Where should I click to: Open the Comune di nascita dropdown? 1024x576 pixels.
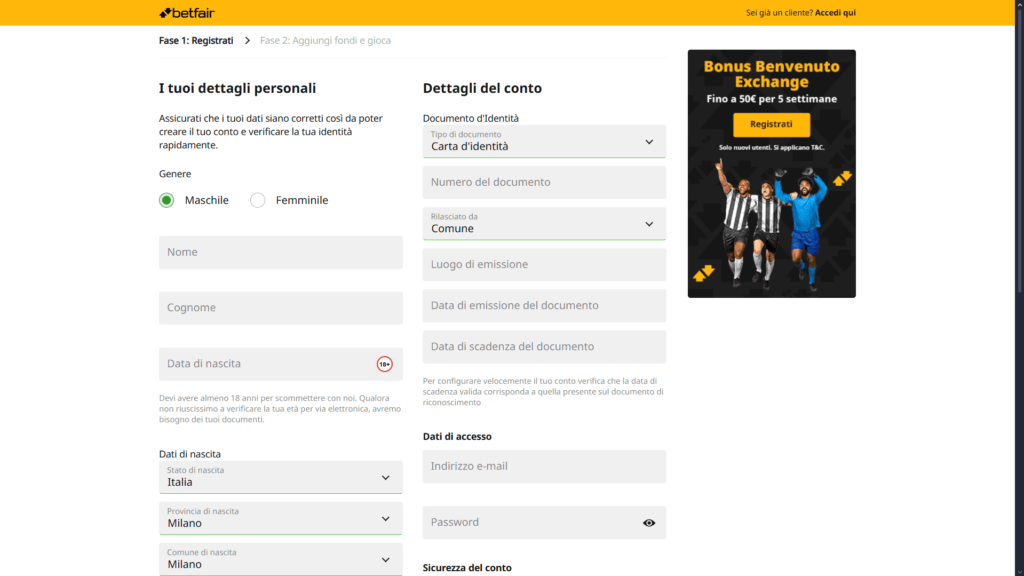pyautogui.click(x=386, y=558)
